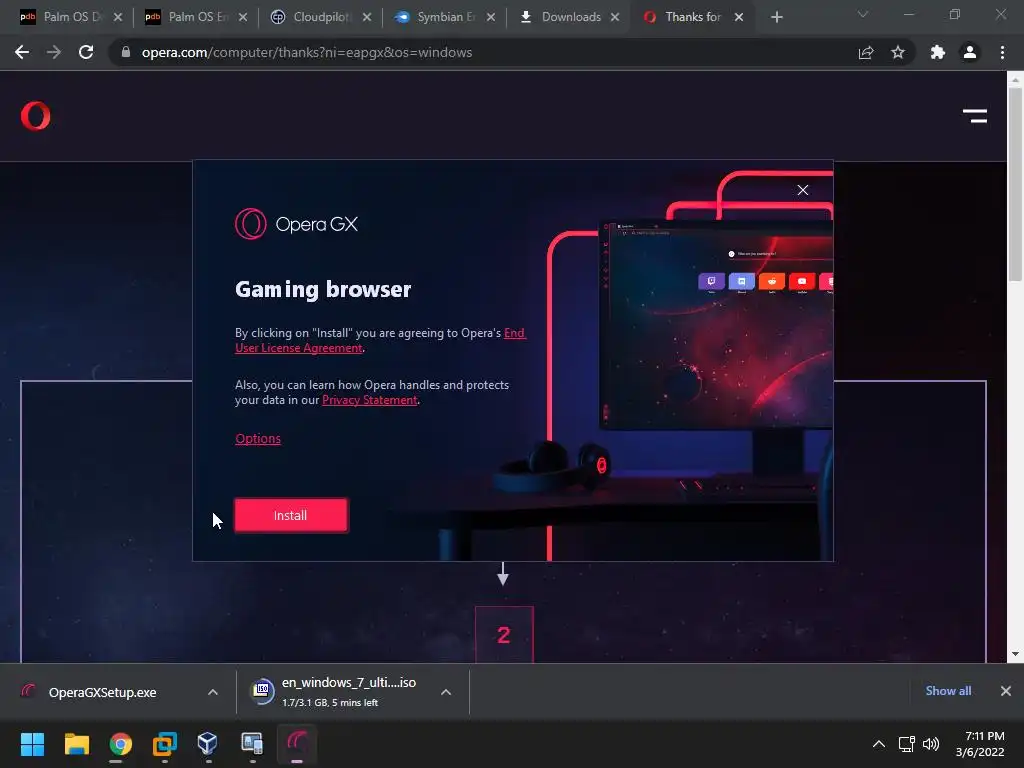Open Google Chrome from the taskbar

120,744
